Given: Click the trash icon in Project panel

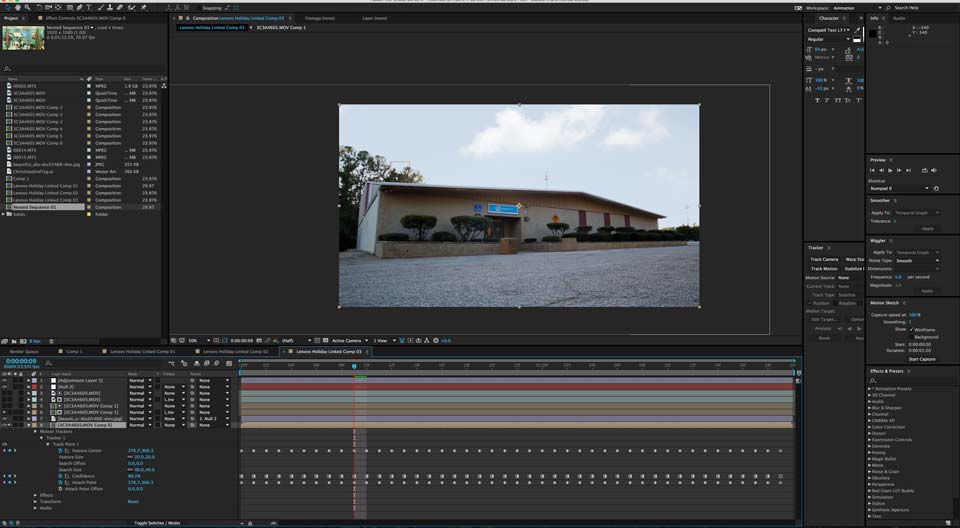Looking at the screenshot, I should tap(51, 341).
